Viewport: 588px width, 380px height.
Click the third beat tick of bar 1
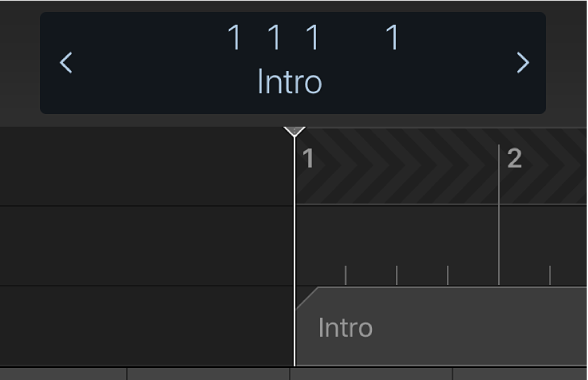(x=397, y=275)
